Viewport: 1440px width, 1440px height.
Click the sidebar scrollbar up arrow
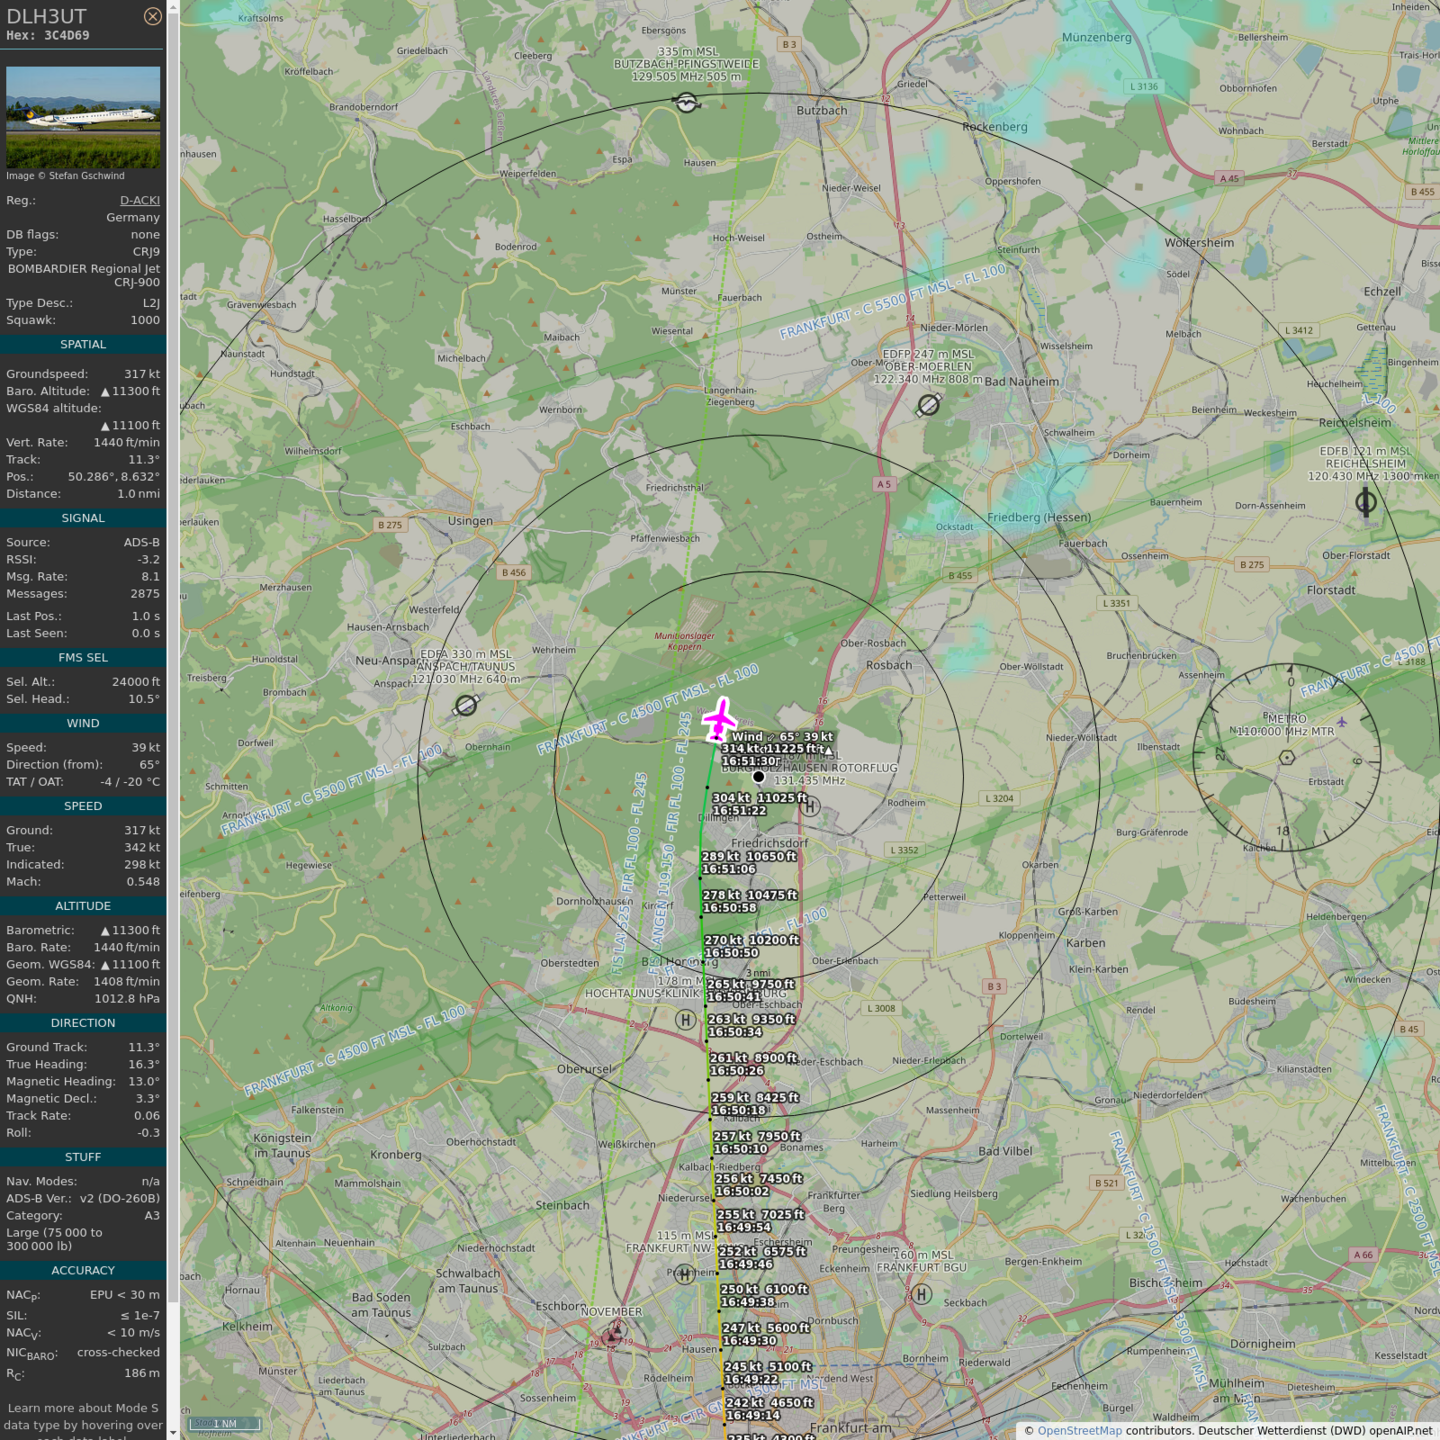173,7
